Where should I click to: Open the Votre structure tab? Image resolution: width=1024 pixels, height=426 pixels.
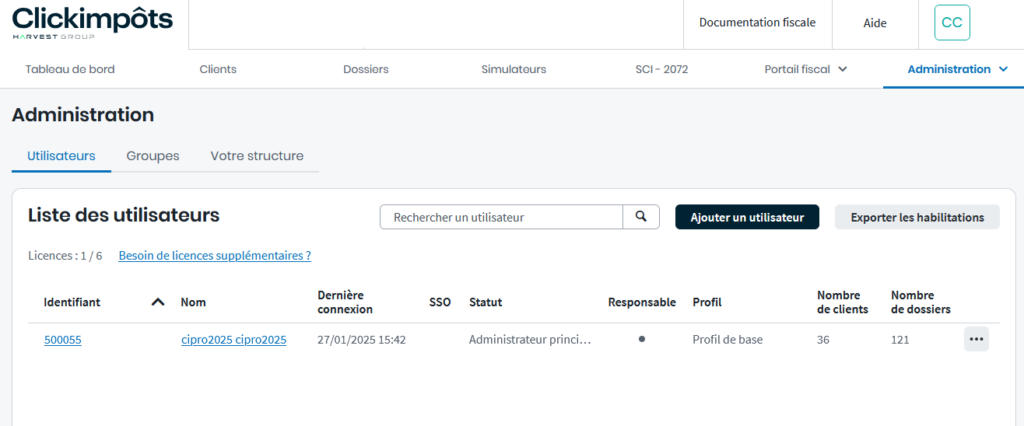256,156
